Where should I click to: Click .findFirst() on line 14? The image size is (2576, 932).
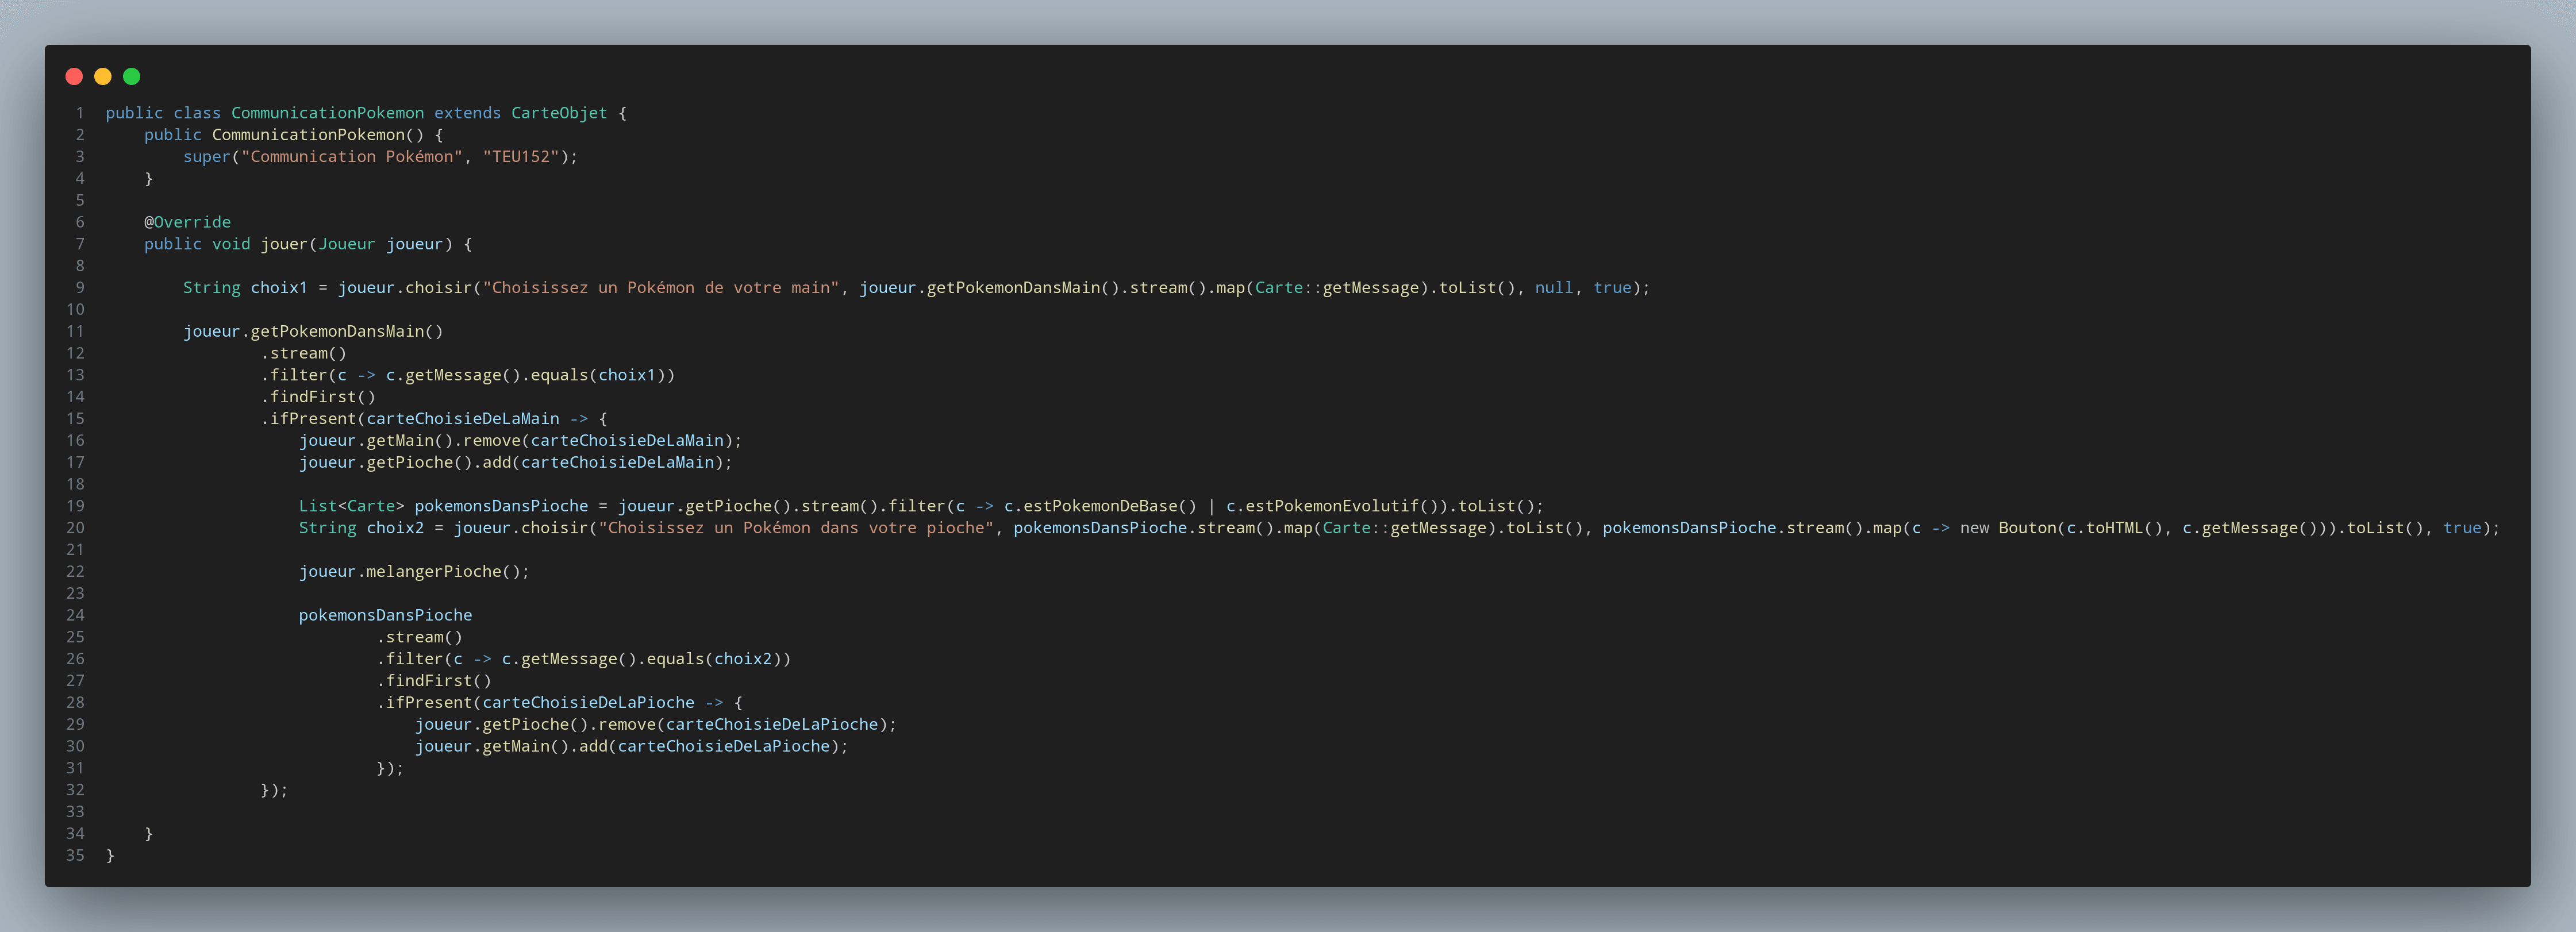tap(318, 397)
